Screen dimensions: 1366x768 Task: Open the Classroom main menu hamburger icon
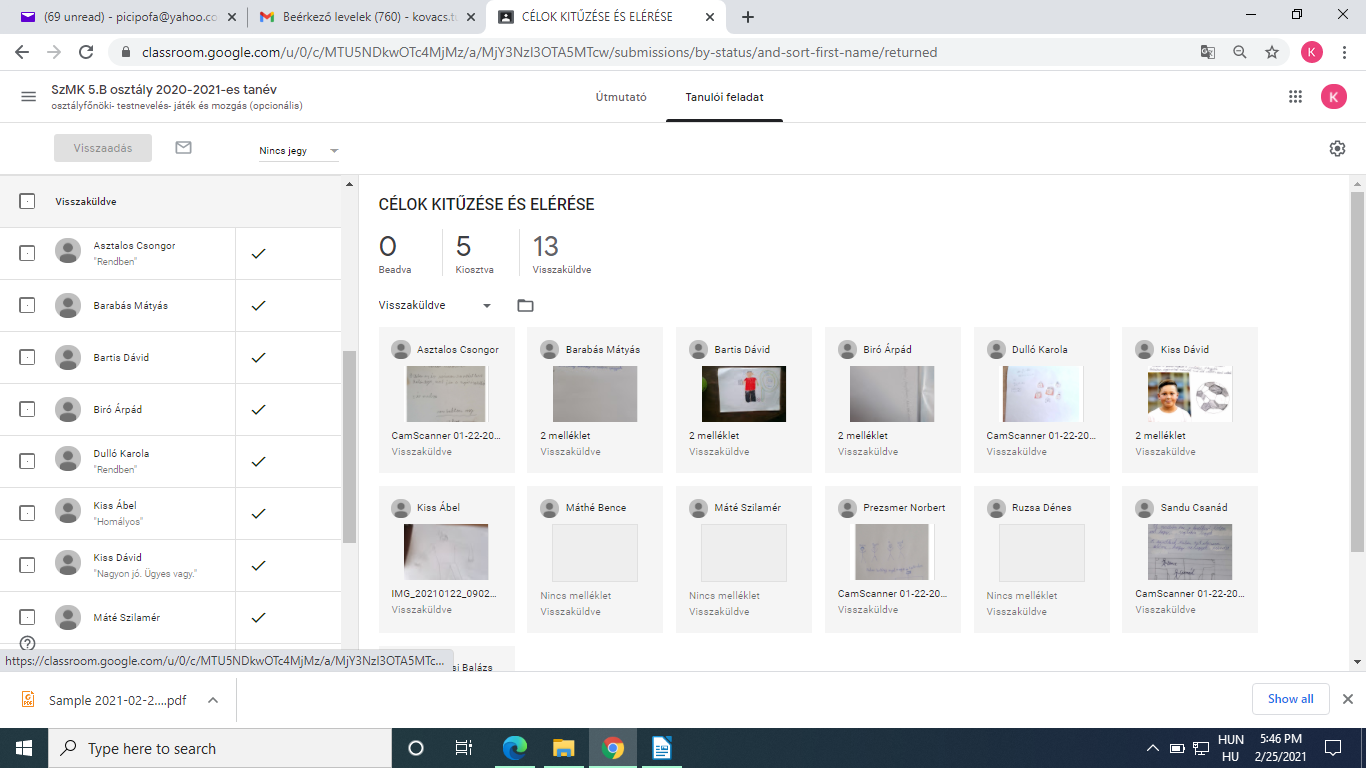pos(28,97)
